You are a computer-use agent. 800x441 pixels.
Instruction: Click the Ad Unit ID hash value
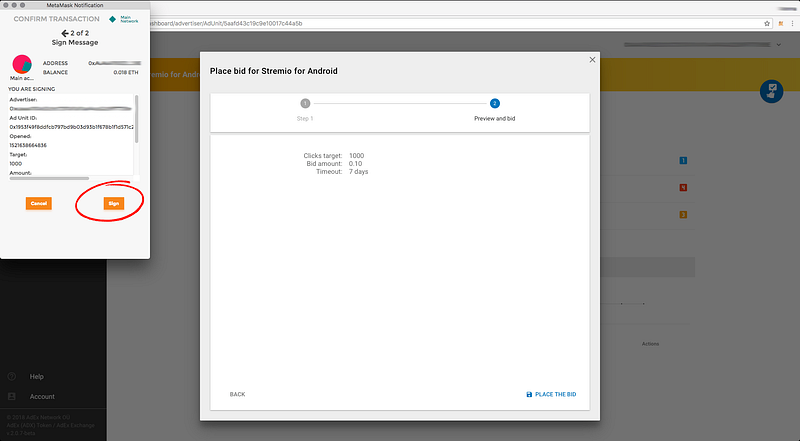71,127
